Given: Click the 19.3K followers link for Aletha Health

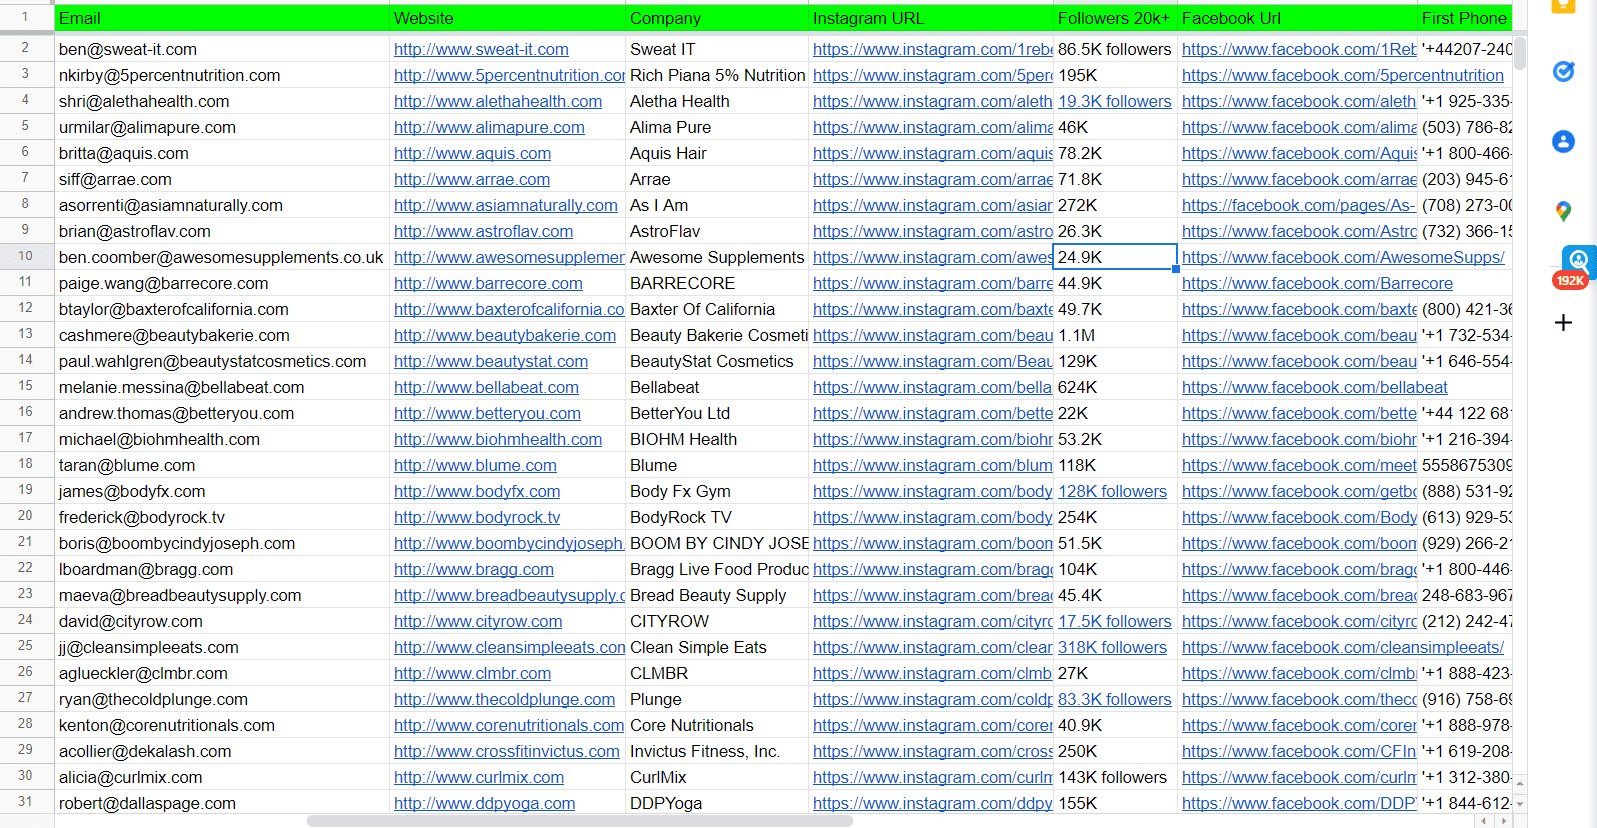Looking at the screenshot, I should (x=1114, y=101).
